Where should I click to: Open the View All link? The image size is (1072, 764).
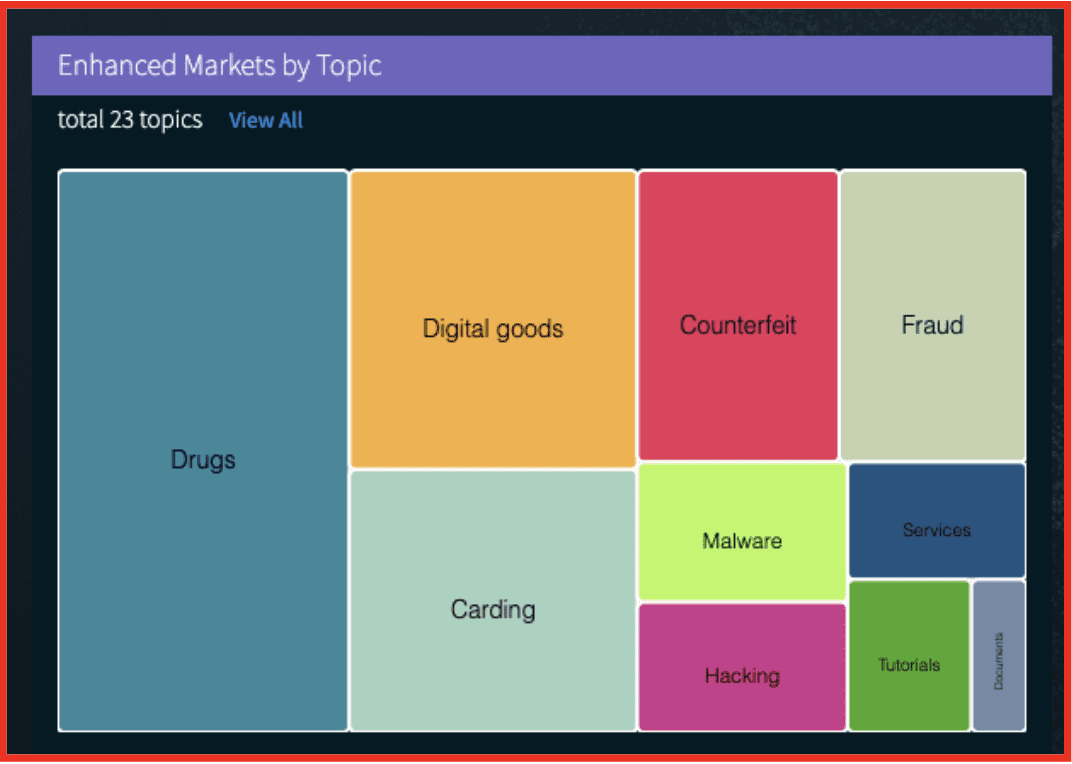tap(265, 121)
